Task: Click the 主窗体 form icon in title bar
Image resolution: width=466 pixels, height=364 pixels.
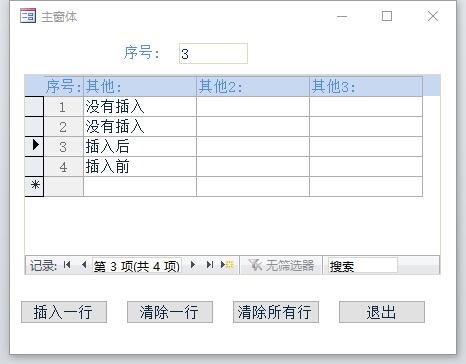Action: pos(28,16)
